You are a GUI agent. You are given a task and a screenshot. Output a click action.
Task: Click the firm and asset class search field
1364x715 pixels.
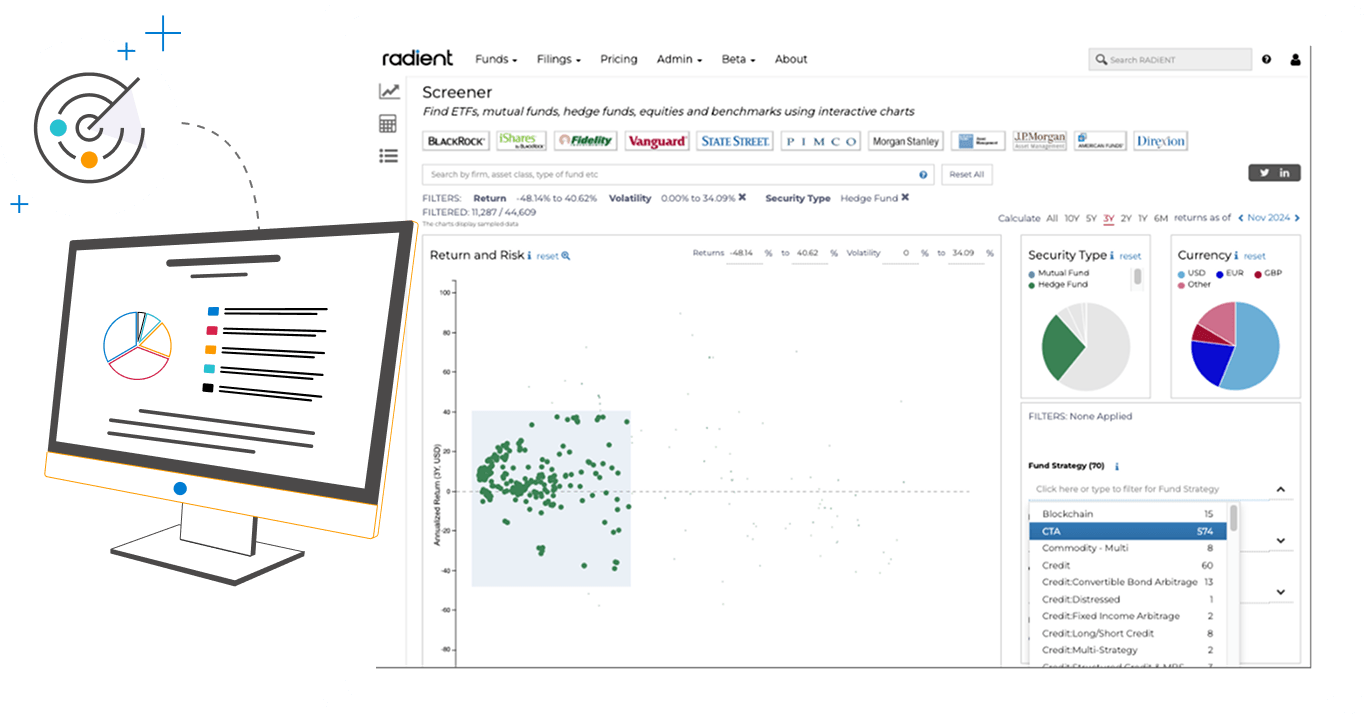(670, 175)
